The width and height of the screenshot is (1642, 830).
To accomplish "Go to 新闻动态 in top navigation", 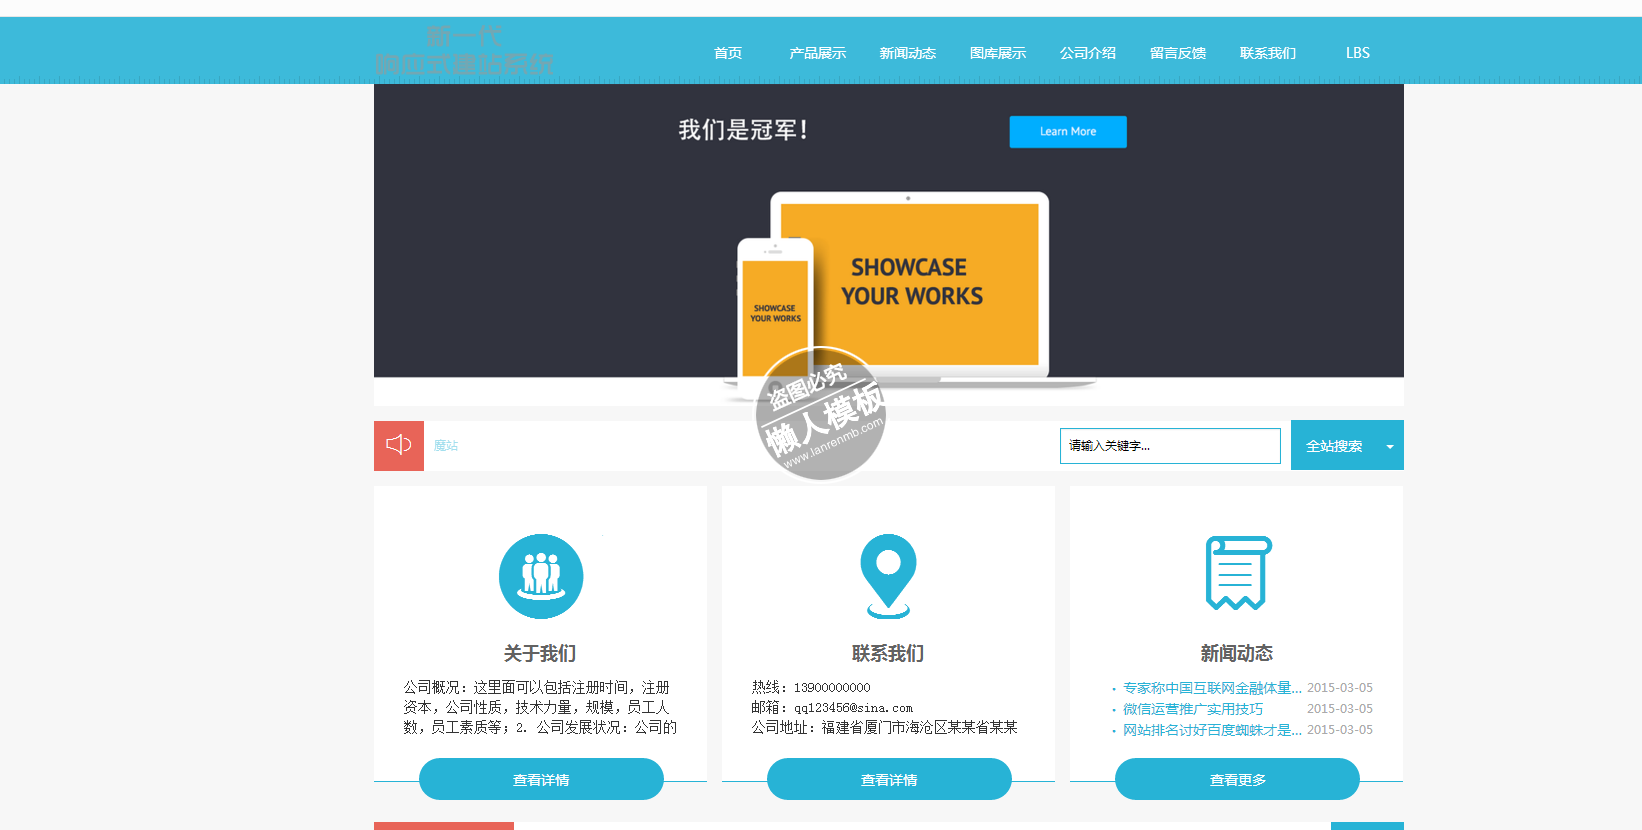I will point(908,53).
